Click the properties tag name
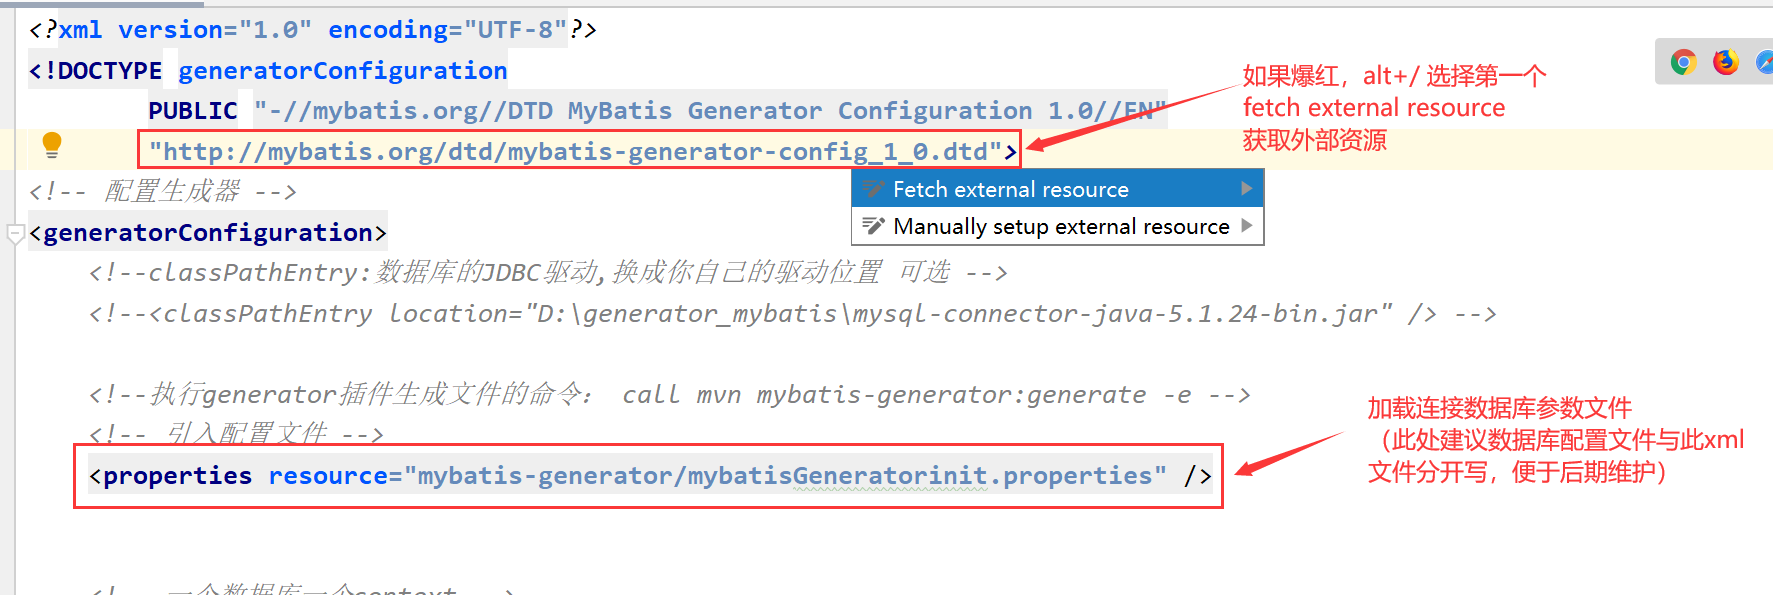 coord(177,476)
